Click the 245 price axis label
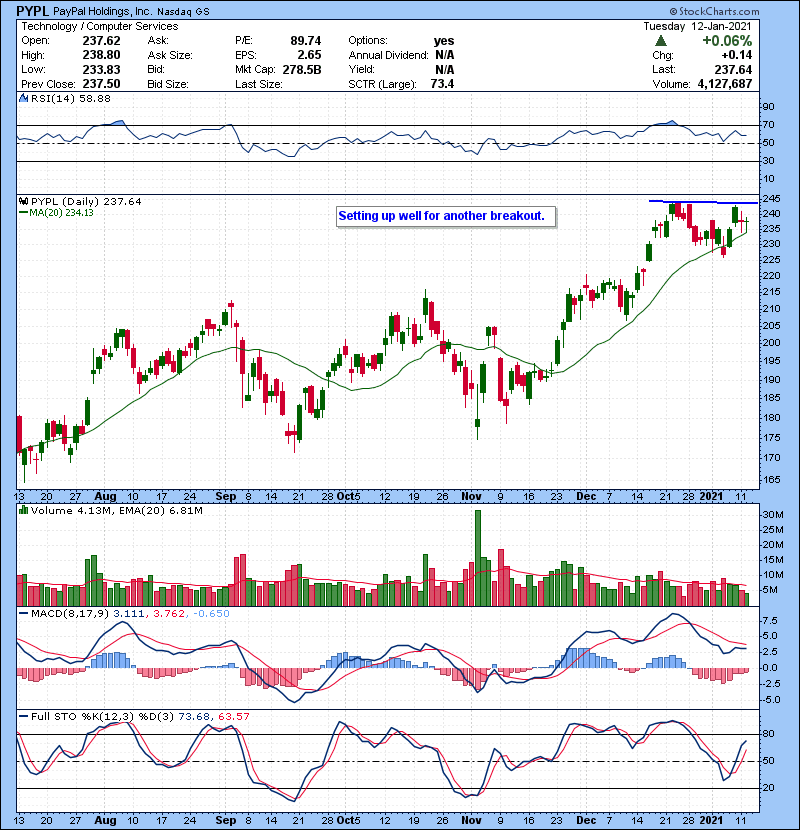This screenshot has height=830, width=800. [x=771, y=199]
